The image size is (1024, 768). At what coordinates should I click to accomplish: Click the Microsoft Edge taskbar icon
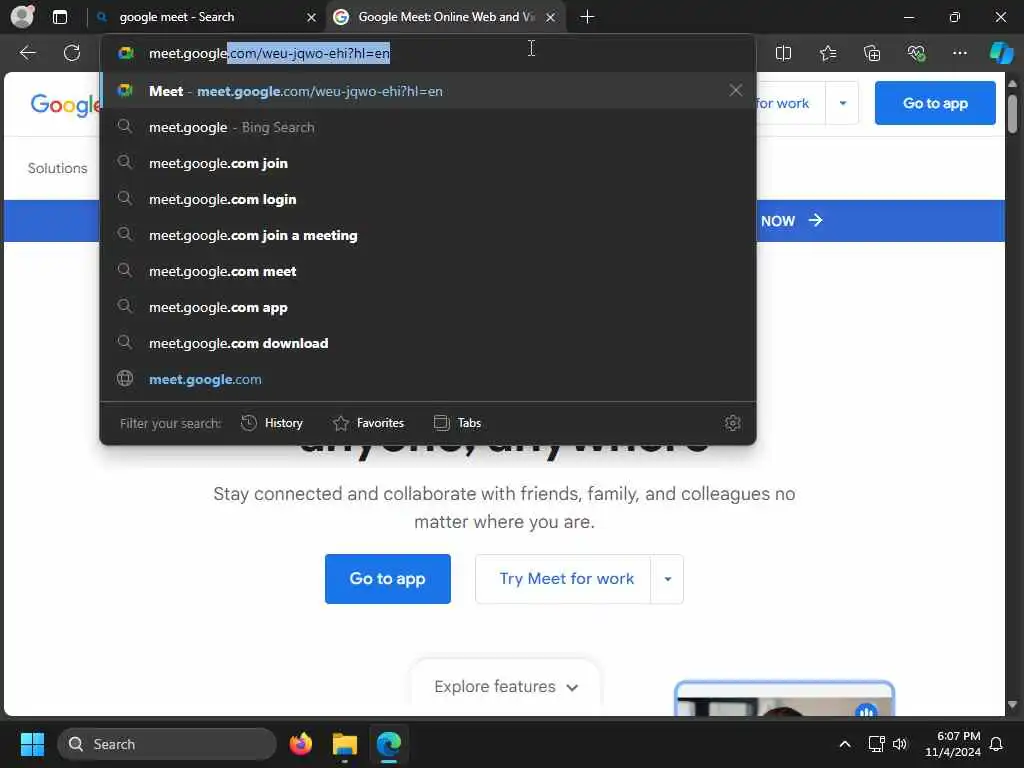pos(389,744)
